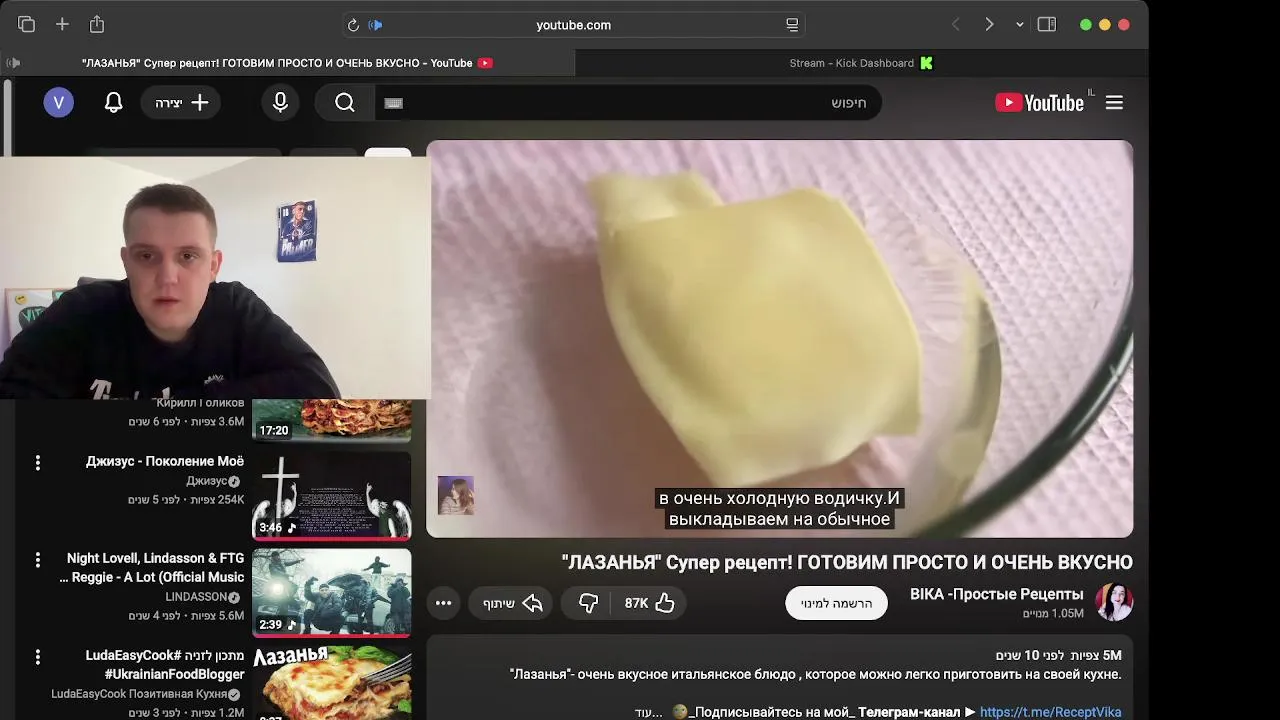1280x720 pixels.
Task: Reload the youtube.com page
Action: (x=353, y=25)
